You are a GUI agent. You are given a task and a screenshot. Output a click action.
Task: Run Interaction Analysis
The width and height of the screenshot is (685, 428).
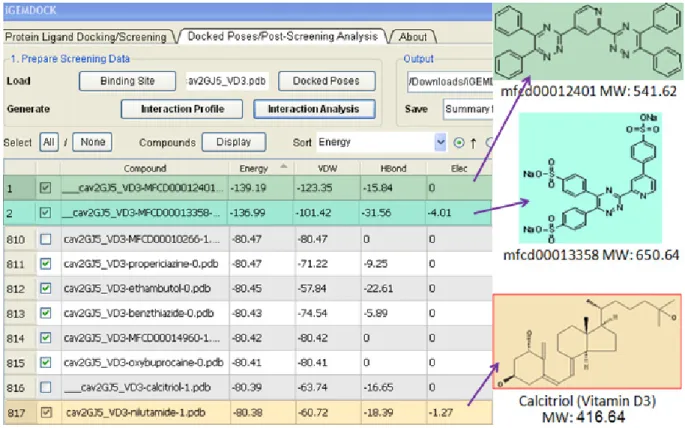[x=314, y=109]
